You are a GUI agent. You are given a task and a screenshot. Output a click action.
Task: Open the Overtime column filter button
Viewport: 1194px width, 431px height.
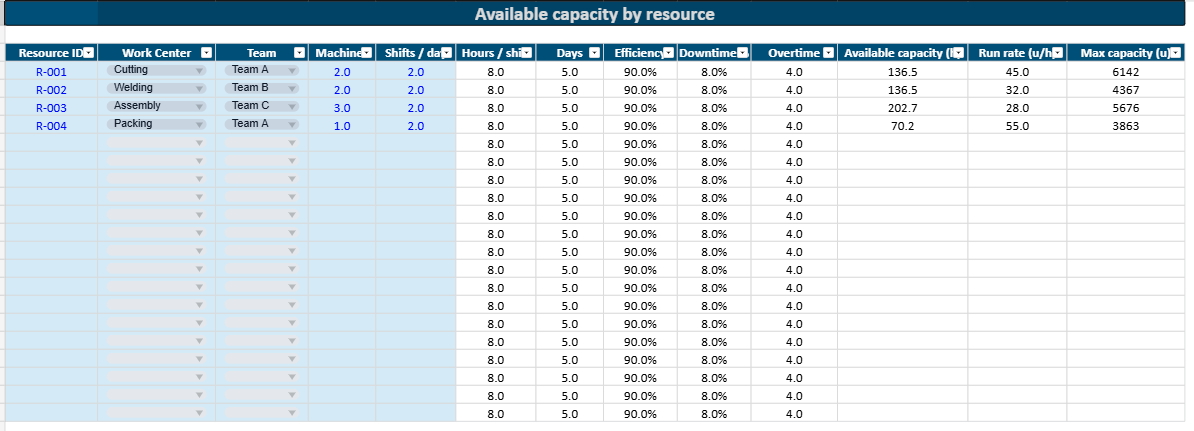tap(828, 53)
